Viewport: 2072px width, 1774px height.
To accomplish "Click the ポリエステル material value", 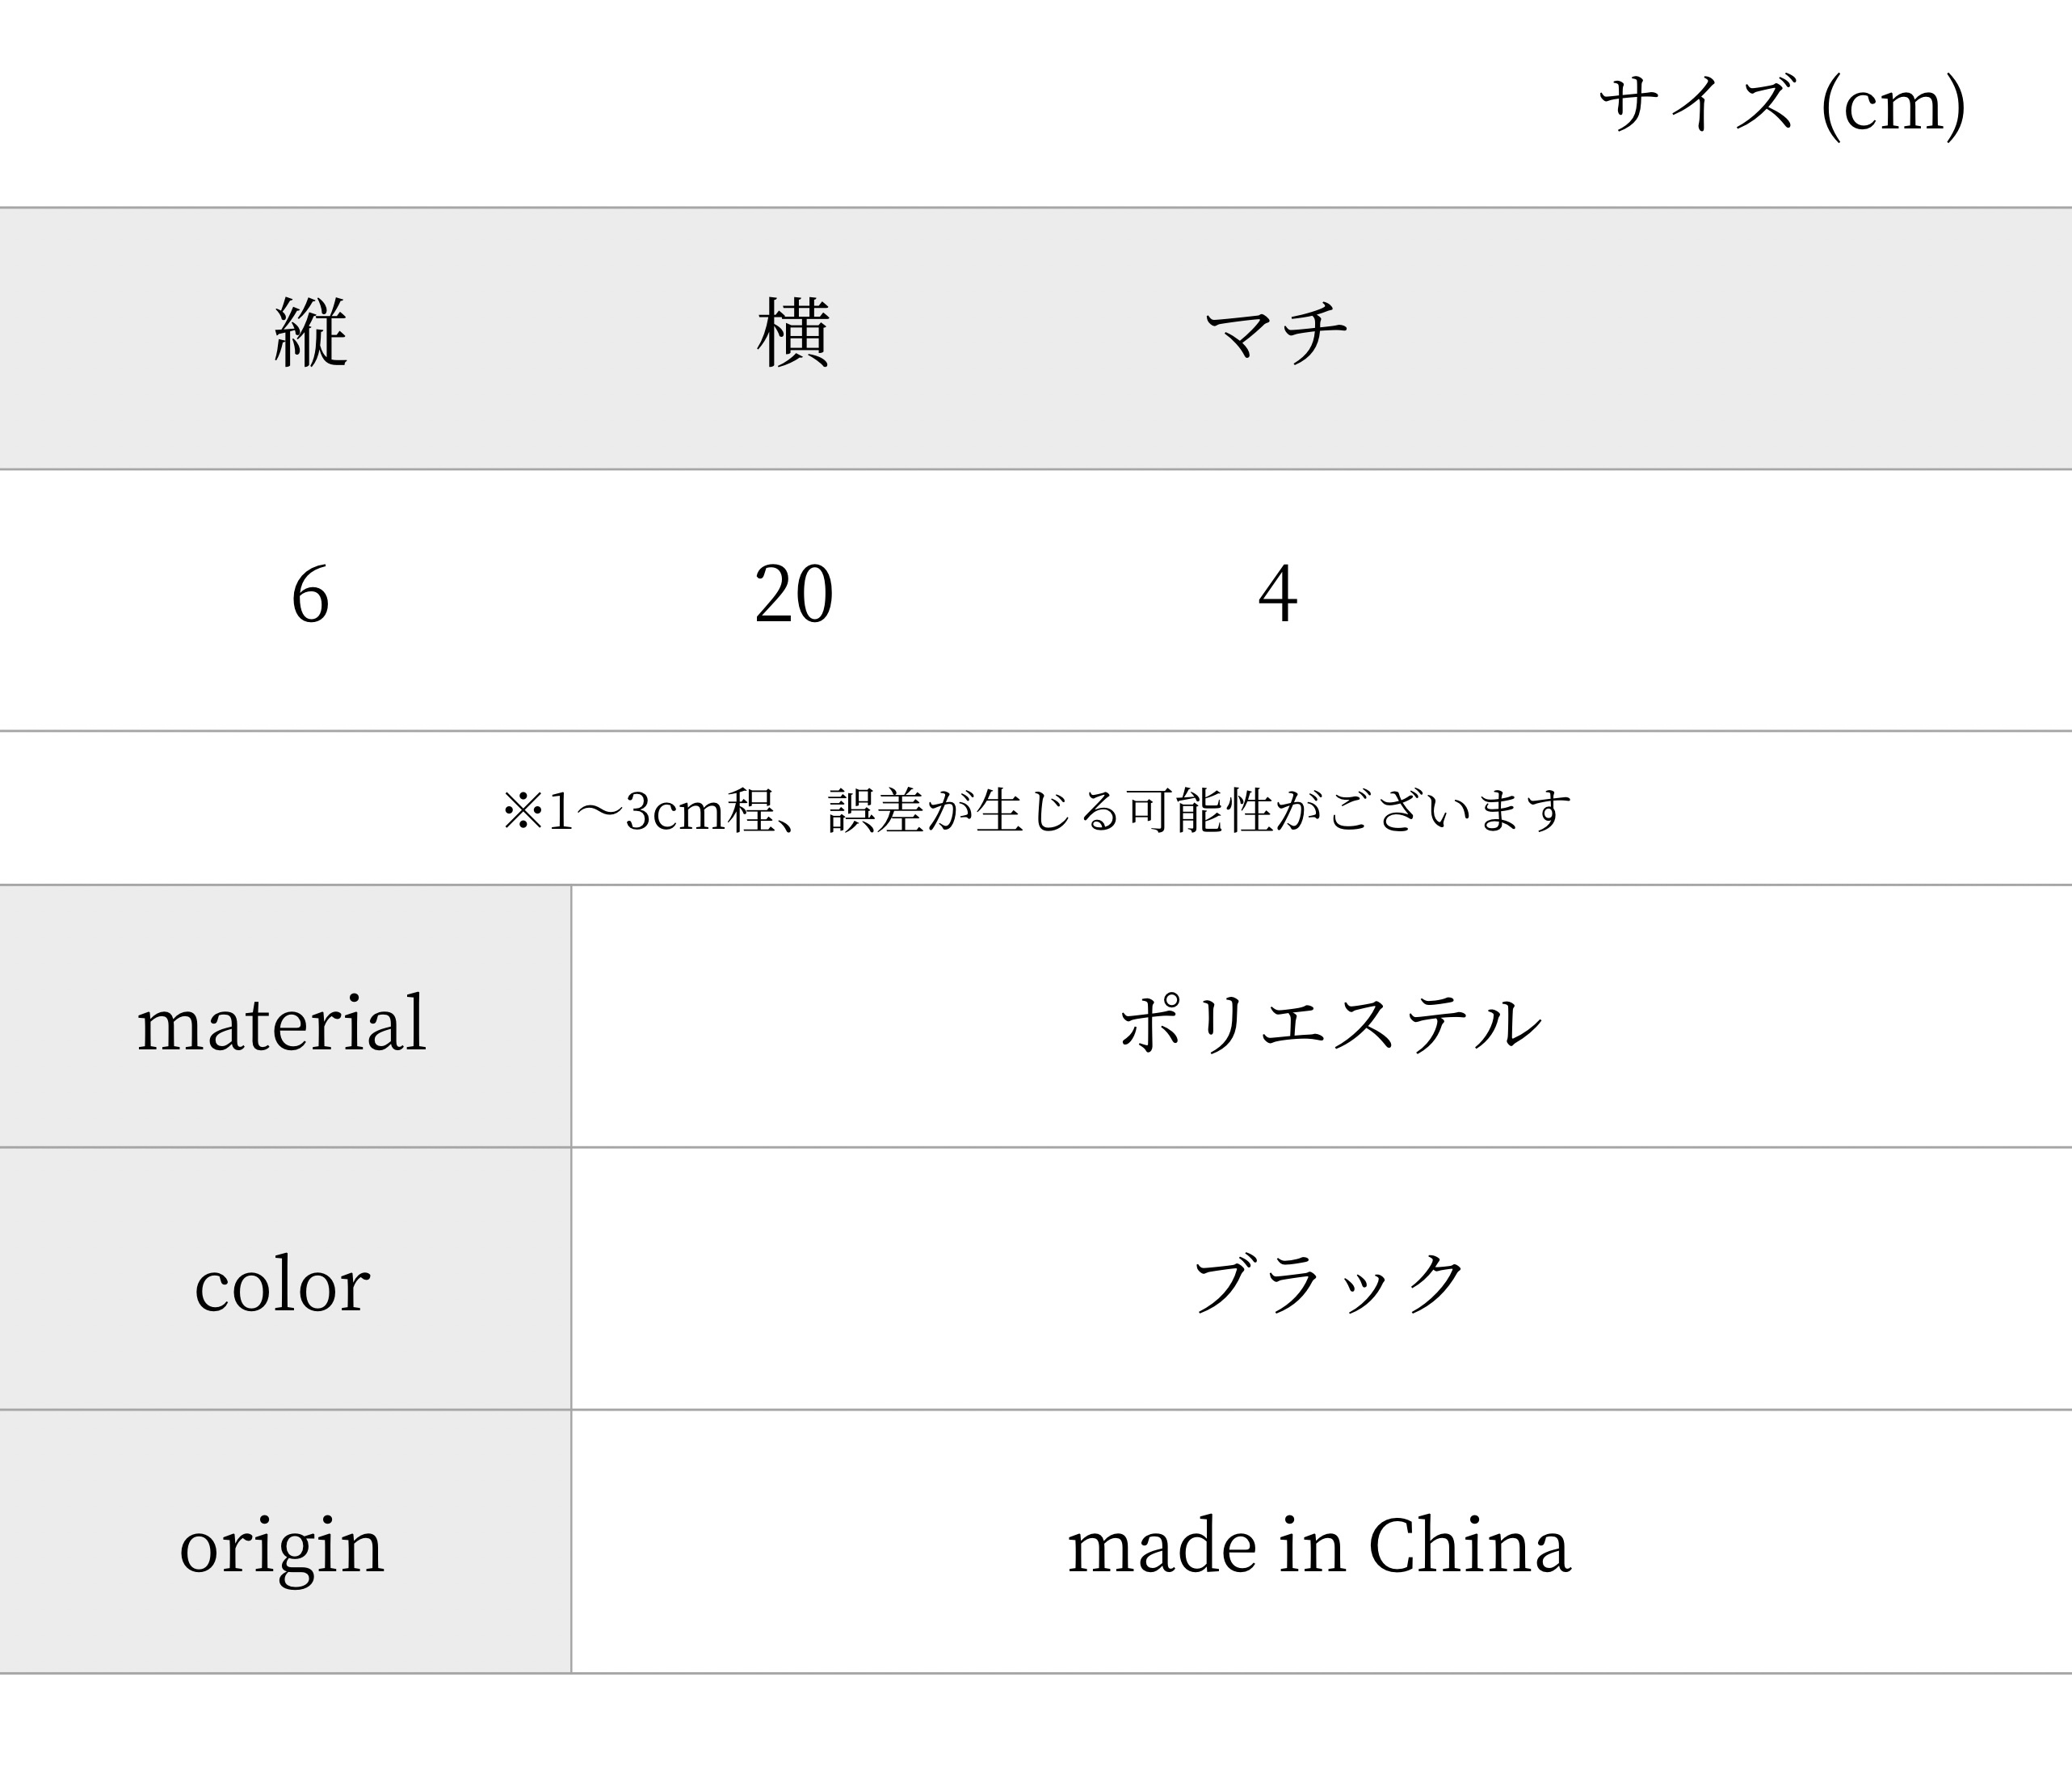I will click(x=1330, y=1024).
